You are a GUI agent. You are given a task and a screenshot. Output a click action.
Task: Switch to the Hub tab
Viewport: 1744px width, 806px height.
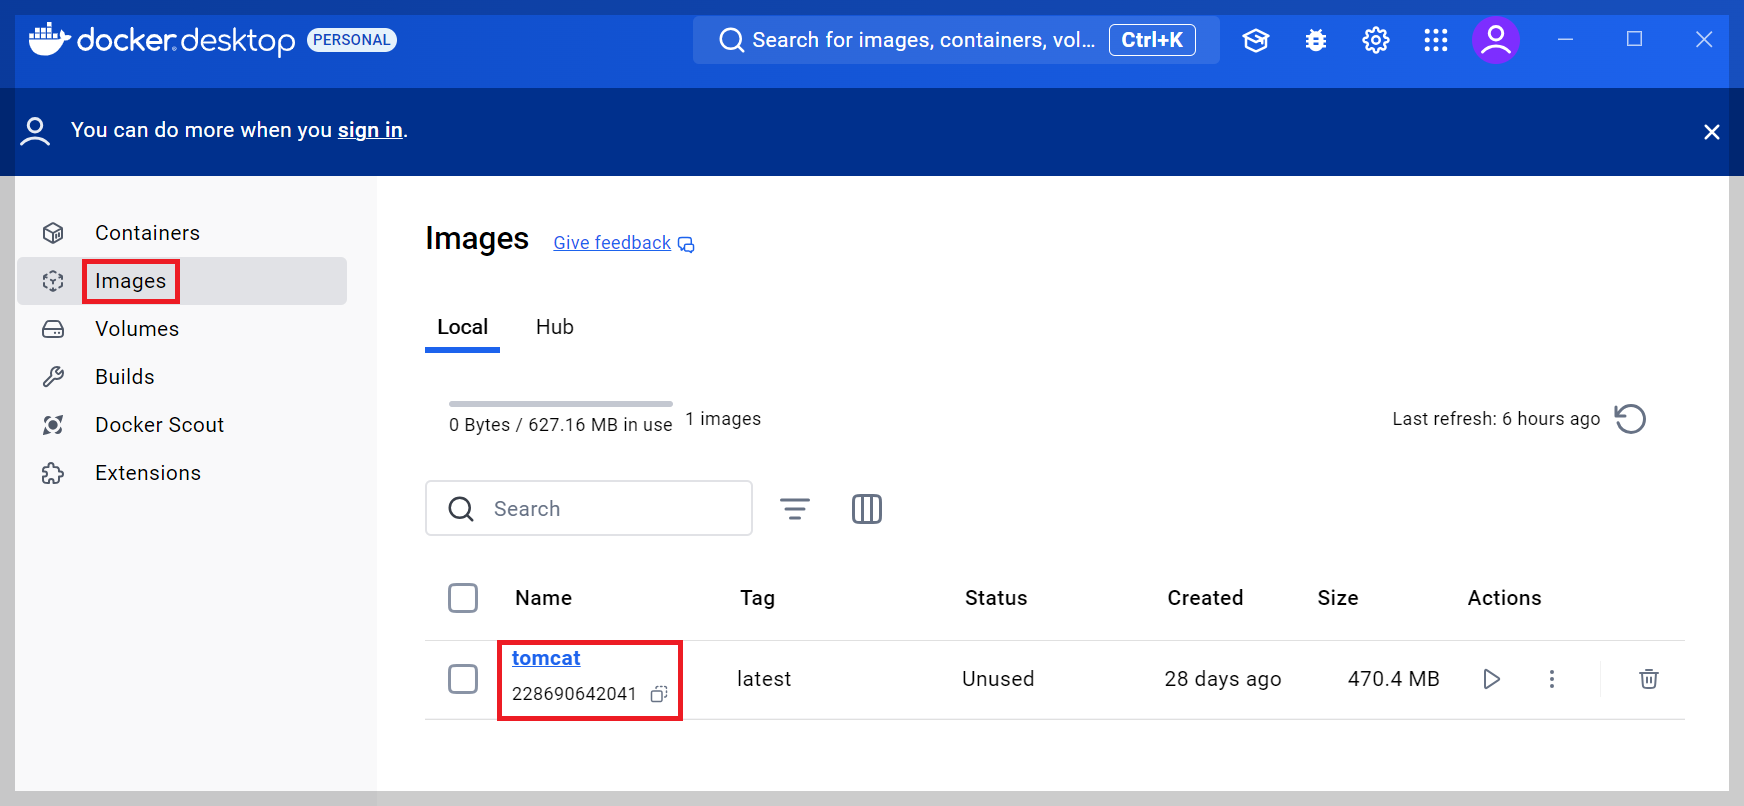(554, 328)
